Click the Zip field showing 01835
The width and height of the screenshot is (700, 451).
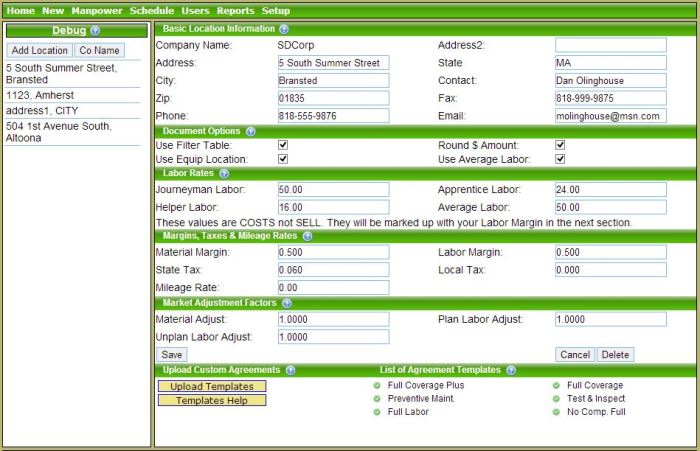point(333,98)
